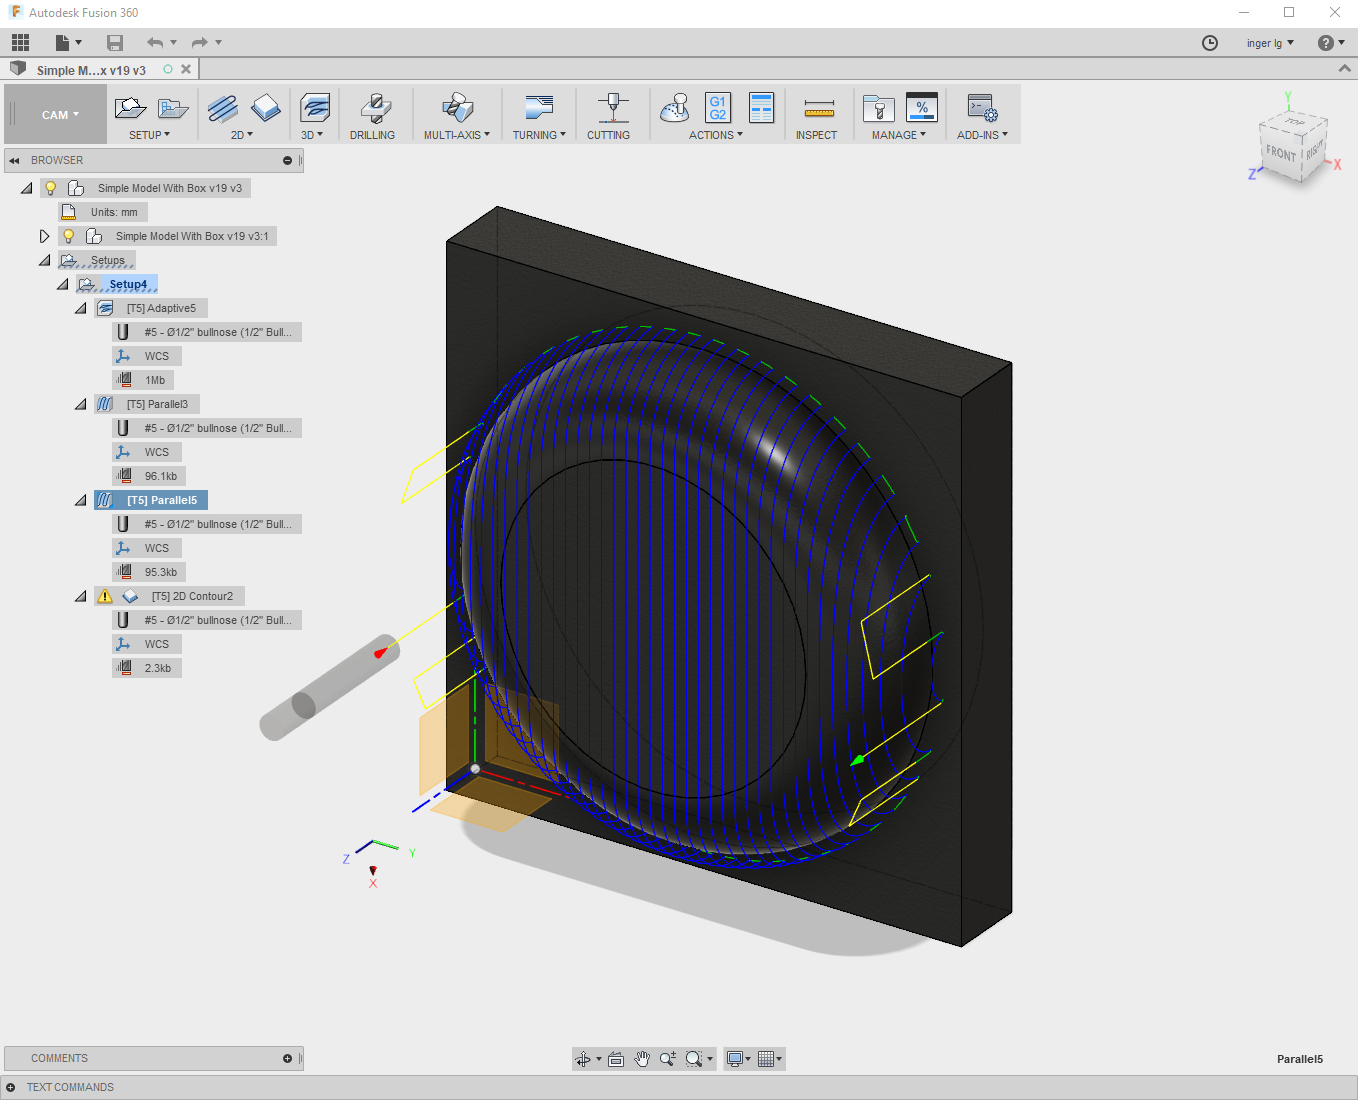1358x1100 pixels.
Task: Open the data panel grid icon
Action: [21, 42]
